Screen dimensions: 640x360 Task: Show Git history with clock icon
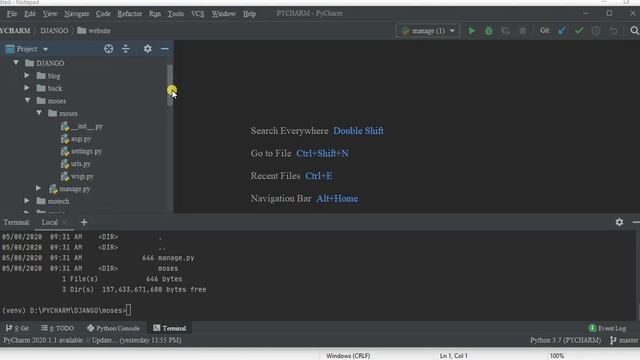(596, 31)
